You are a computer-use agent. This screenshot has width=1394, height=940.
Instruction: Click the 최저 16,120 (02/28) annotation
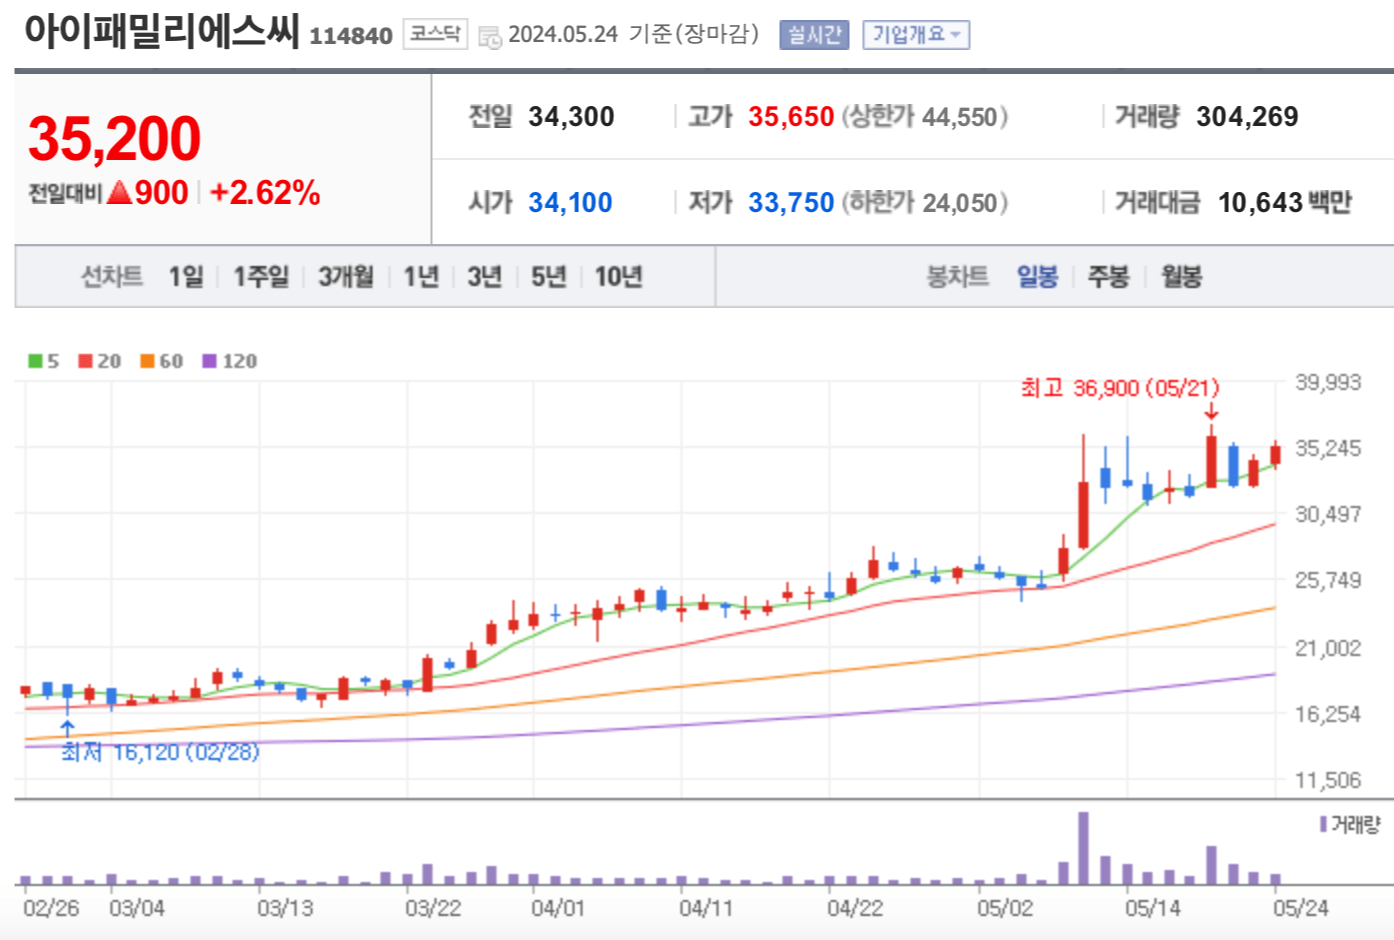[160, 752]
